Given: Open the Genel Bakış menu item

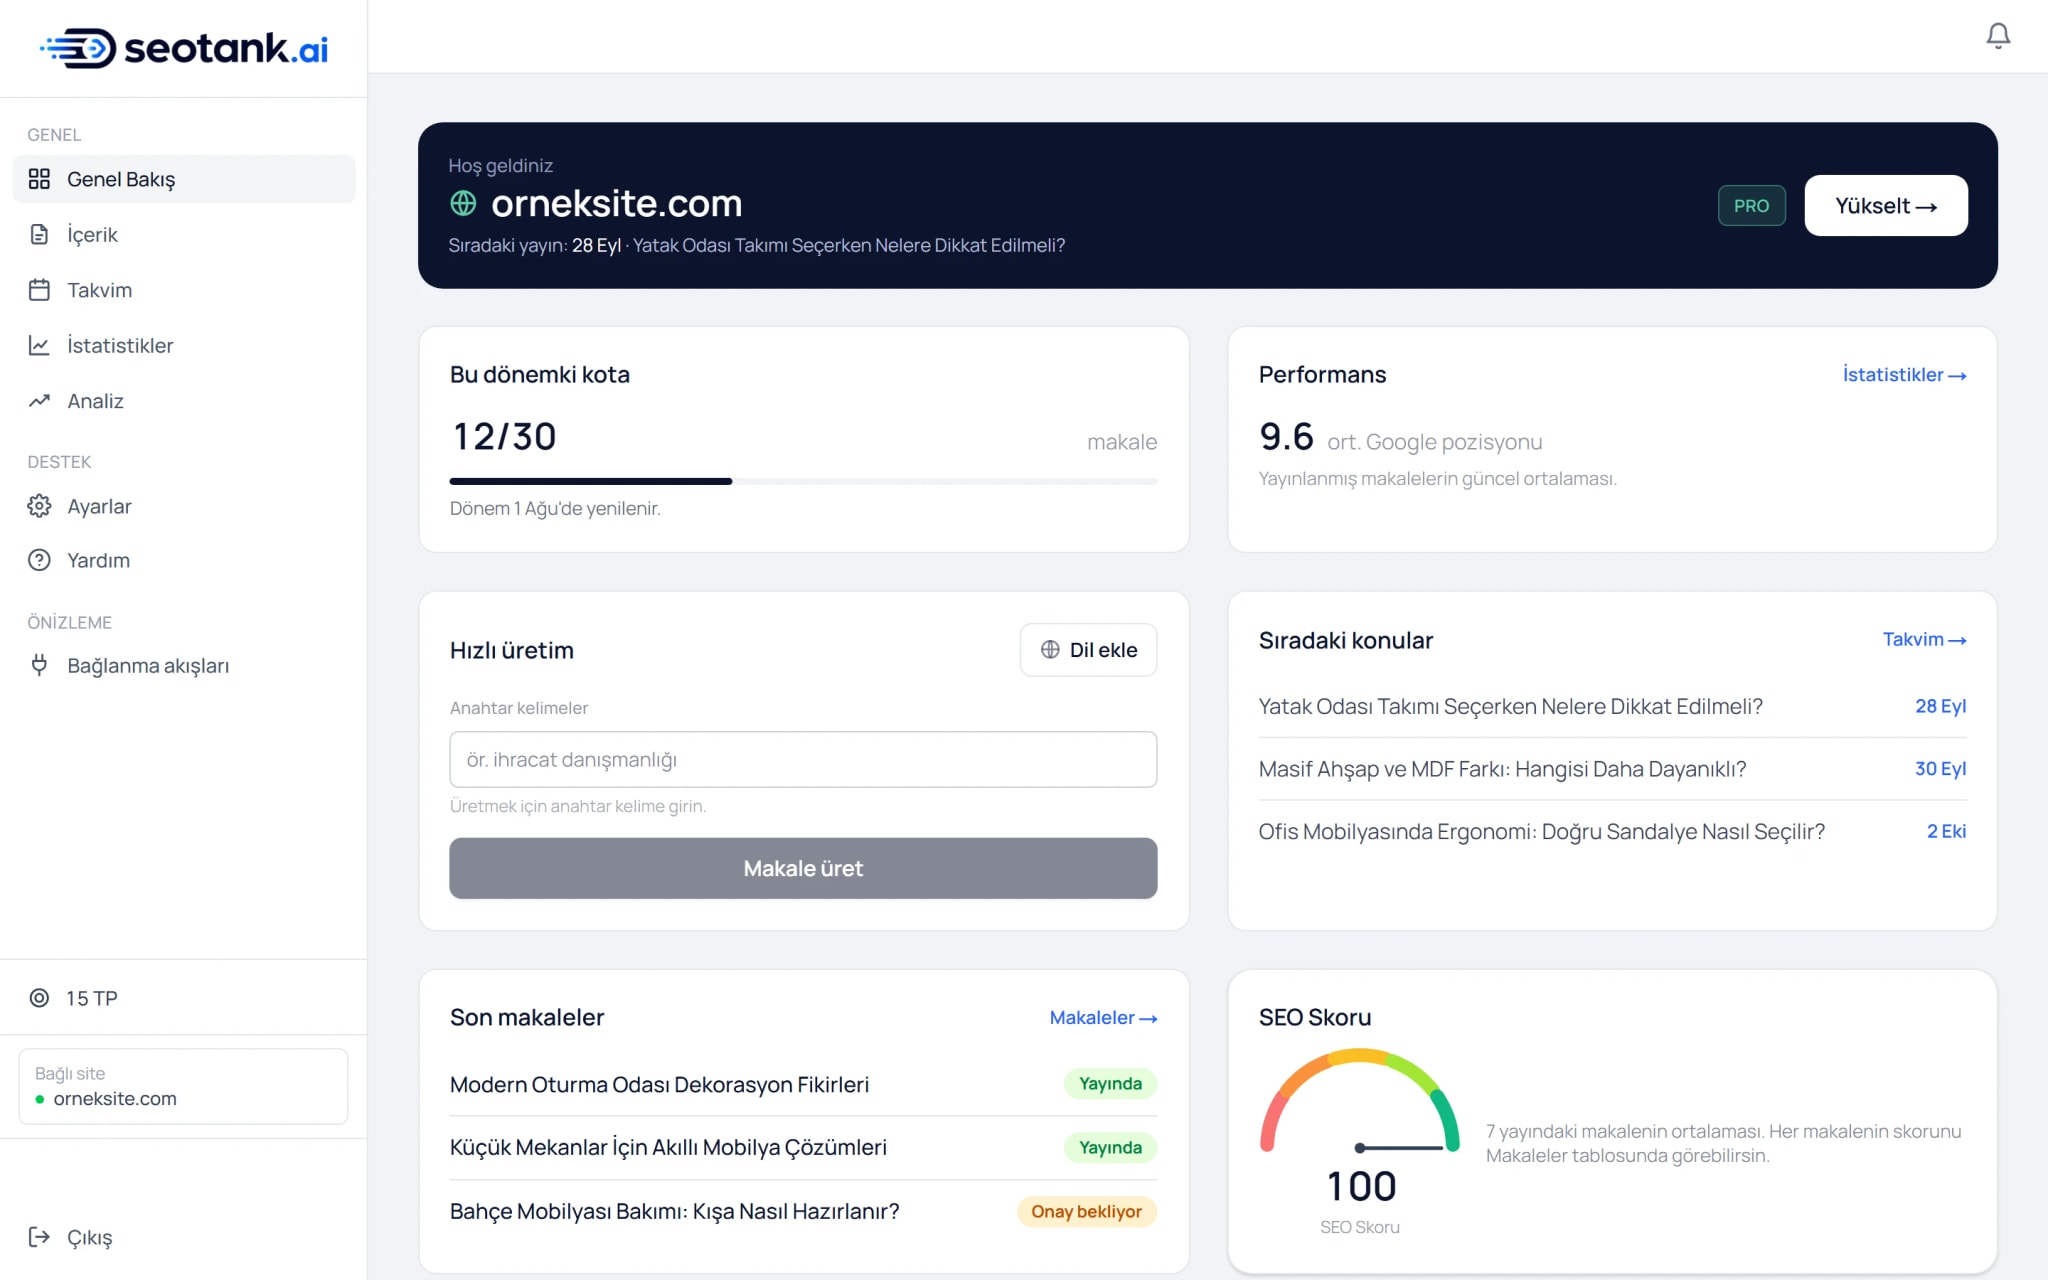Looking at the screenshot, I should click(184, 179).
